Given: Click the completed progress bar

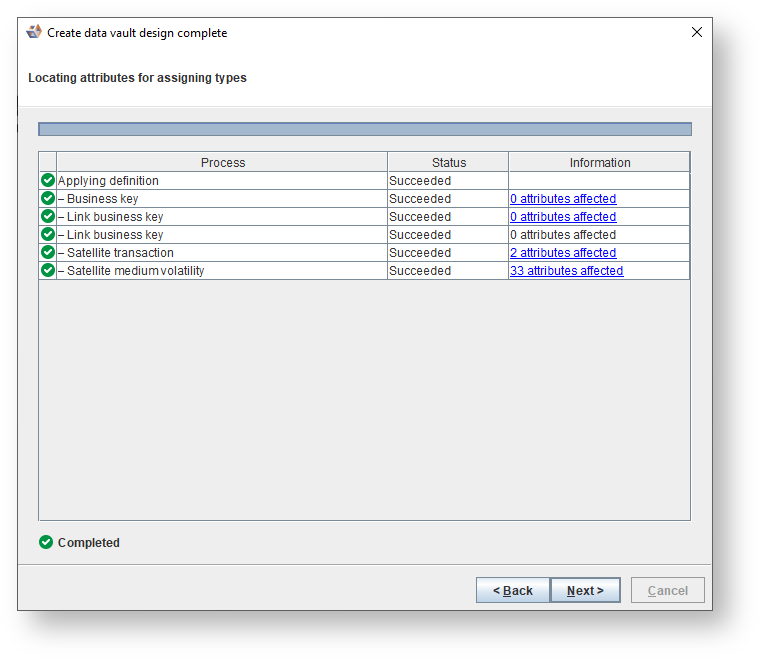Looking at the screenshot, I should point(364,129).
